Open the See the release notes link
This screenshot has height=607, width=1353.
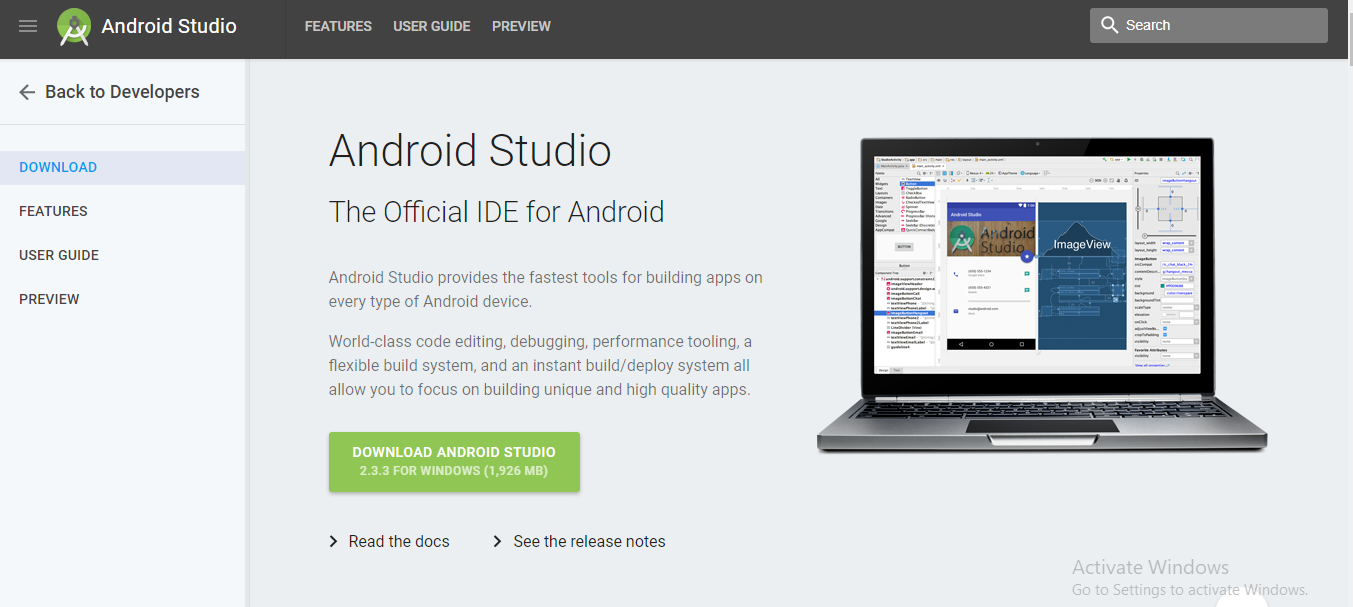point(588,541)
